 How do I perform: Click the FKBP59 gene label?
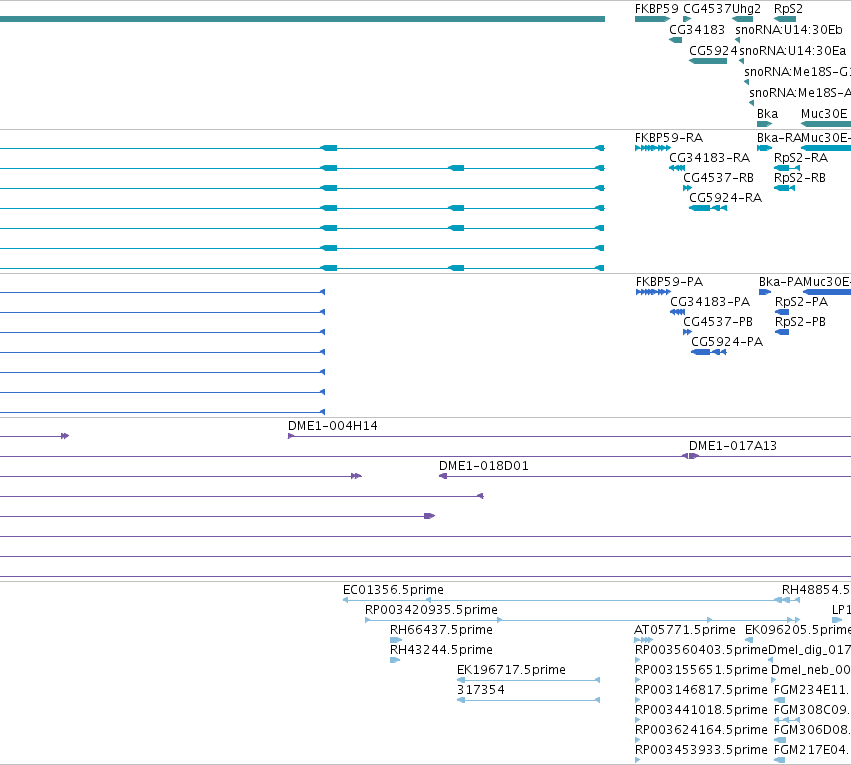coord(657,9)
